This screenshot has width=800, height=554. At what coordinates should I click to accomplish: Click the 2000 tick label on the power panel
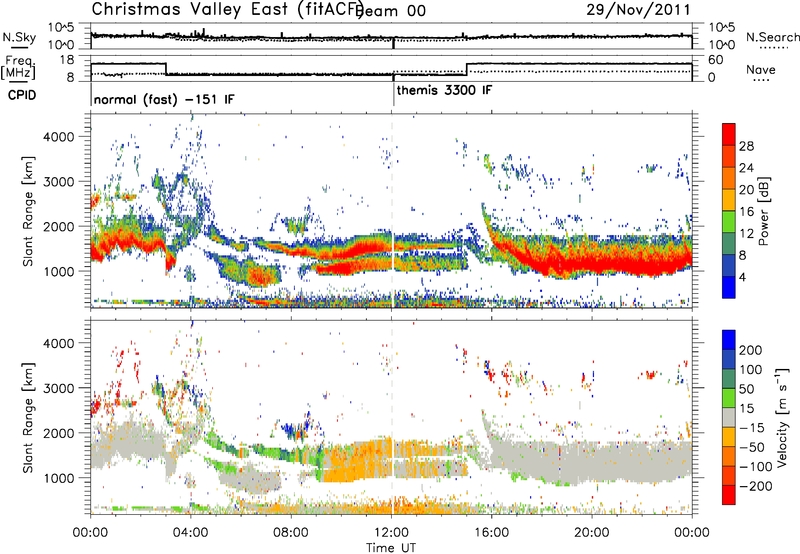click(x=58, y=226)
